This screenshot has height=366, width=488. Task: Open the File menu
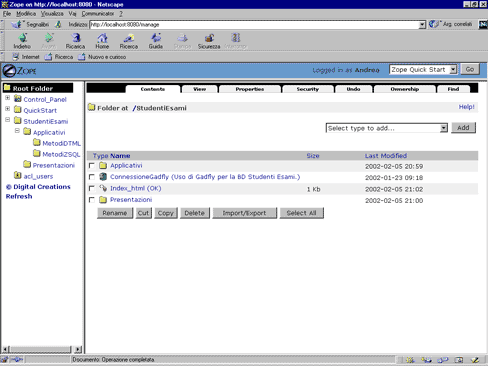pos(7,14)
